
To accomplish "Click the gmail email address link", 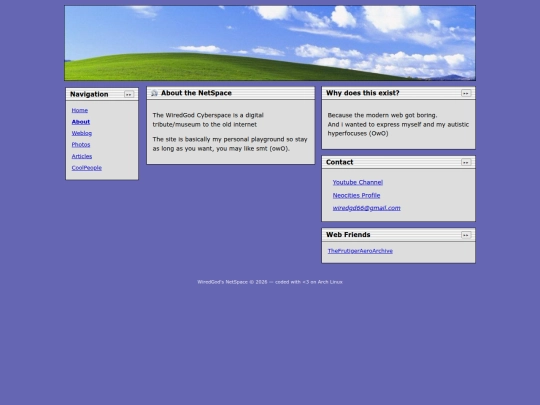I will pyautogui.click(x=366, y=208).
